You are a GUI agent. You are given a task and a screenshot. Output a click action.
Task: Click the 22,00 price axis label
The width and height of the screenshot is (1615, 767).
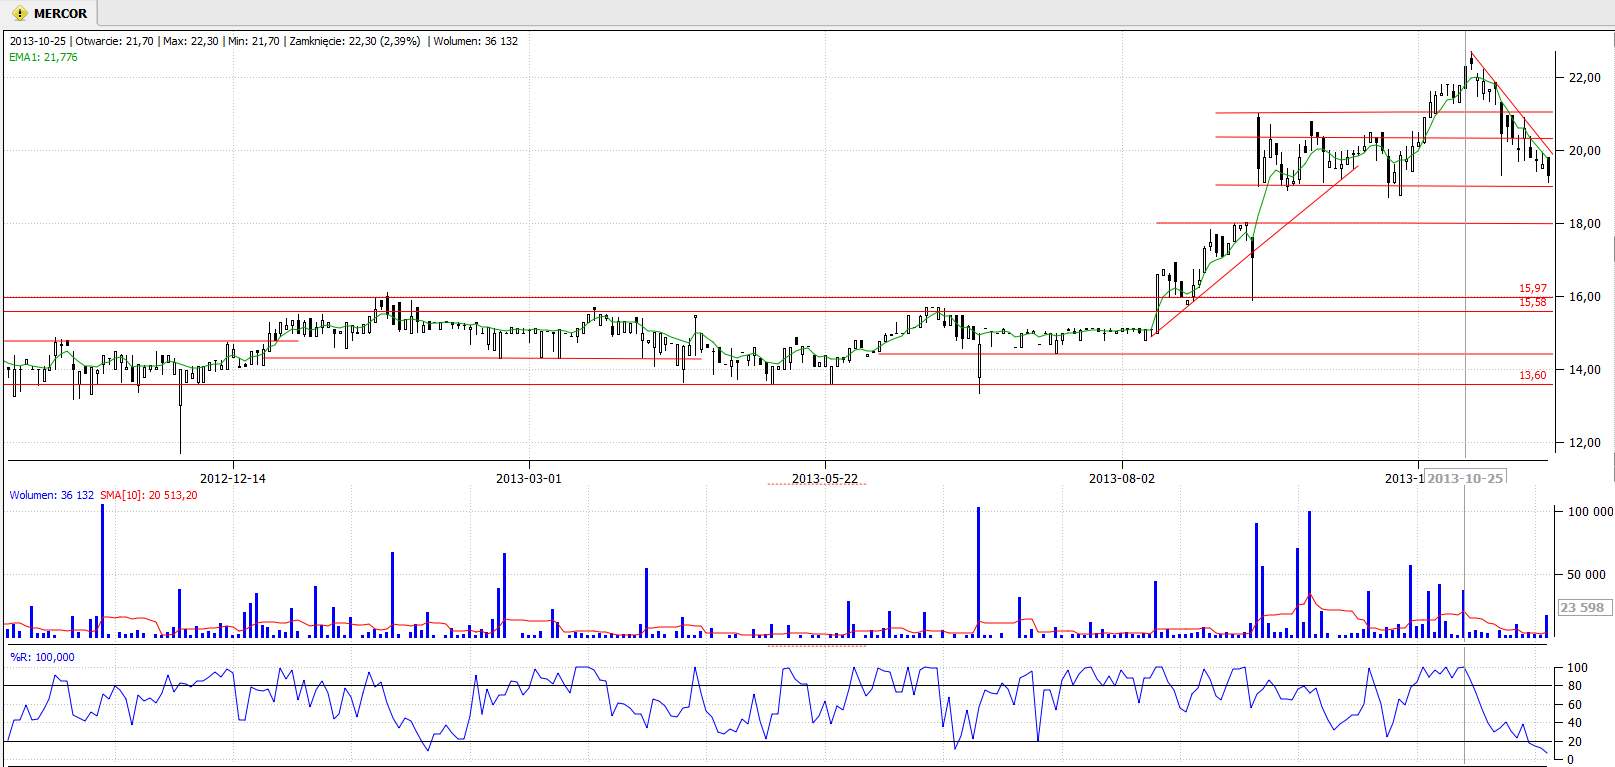click(1584, 77)
